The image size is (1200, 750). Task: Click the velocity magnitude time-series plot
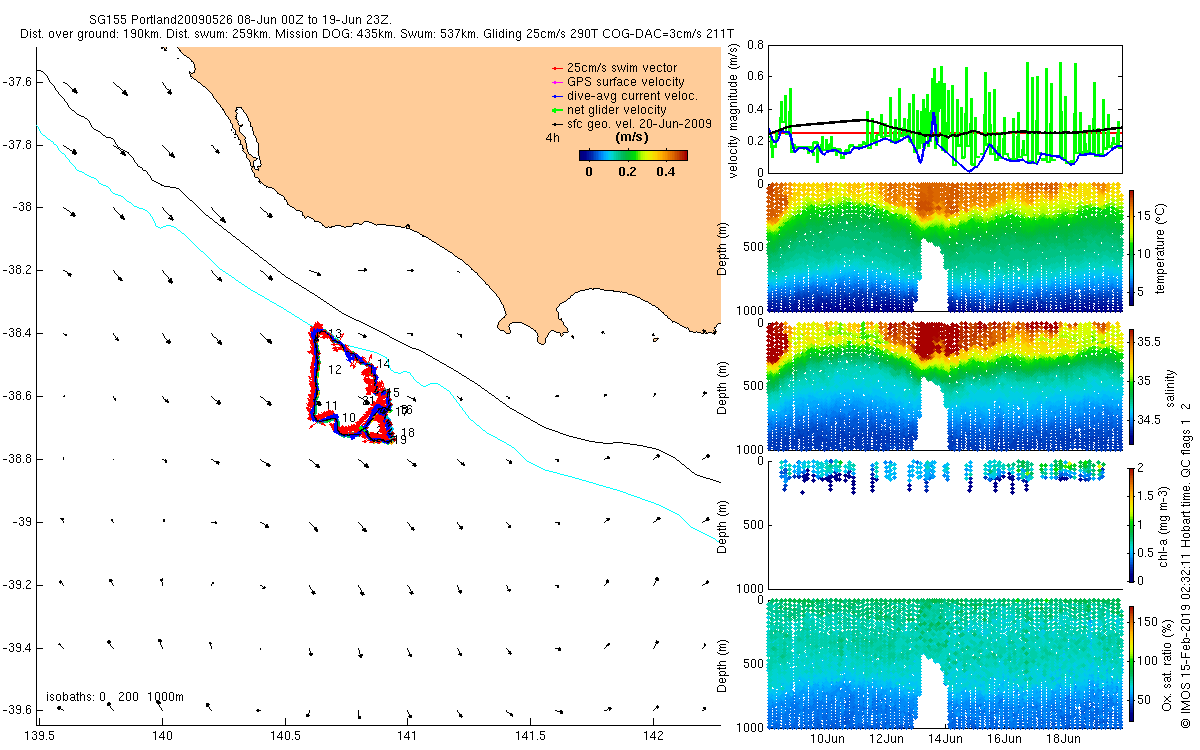(943, 108)
